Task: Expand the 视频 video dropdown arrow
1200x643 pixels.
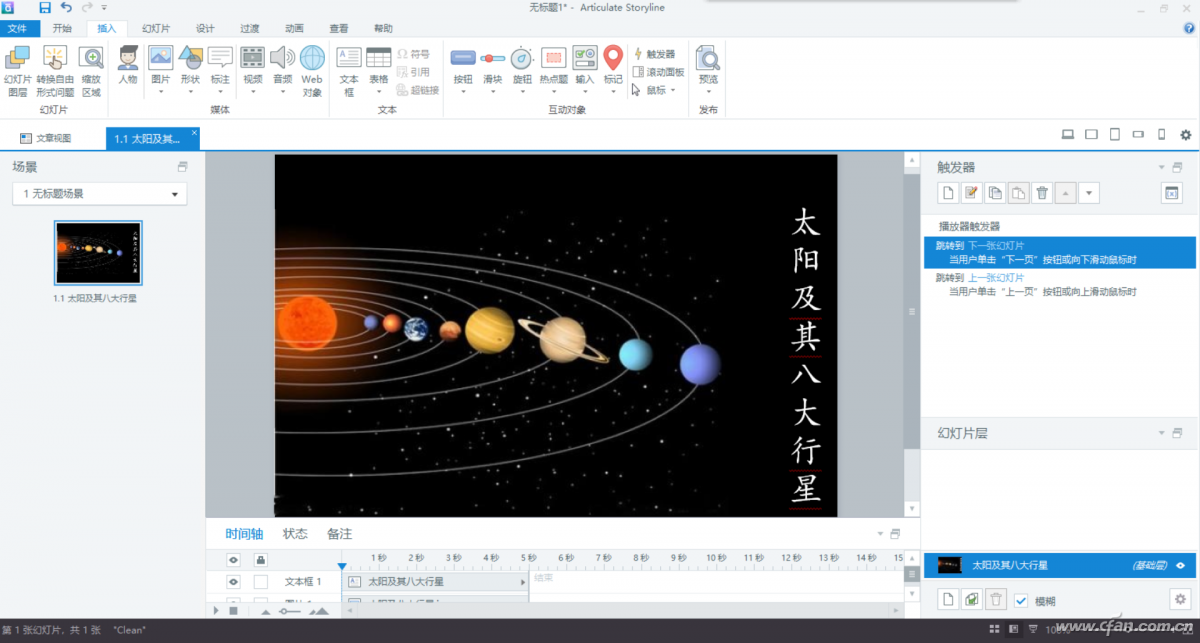Action: tap(253, 92)
